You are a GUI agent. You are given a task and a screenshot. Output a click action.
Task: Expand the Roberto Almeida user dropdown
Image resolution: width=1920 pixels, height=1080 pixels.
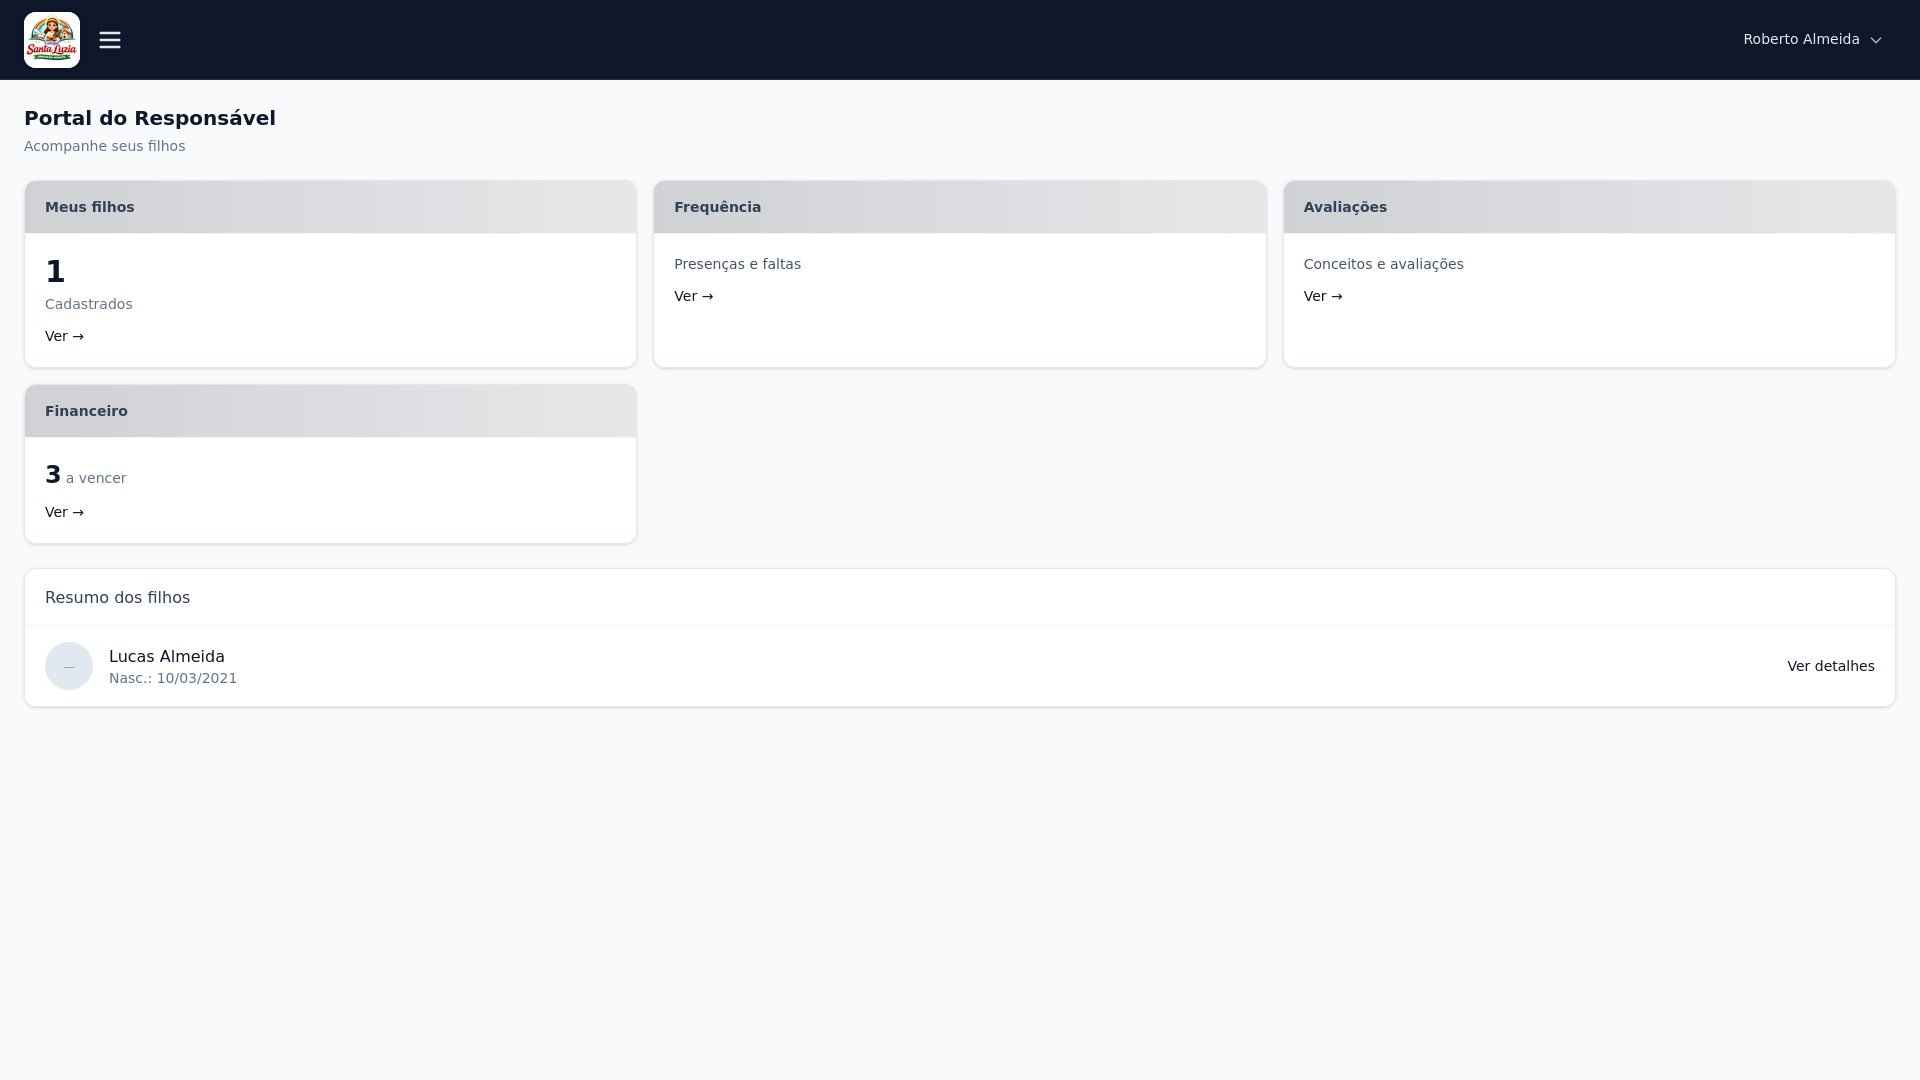pyautogui.click(x=1800, y=40)
